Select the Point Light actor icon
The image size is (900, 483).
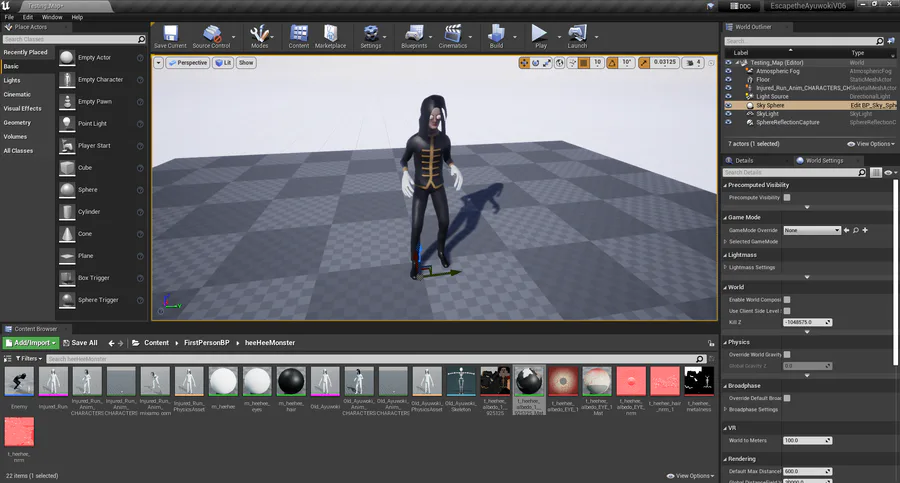[67, 123]
